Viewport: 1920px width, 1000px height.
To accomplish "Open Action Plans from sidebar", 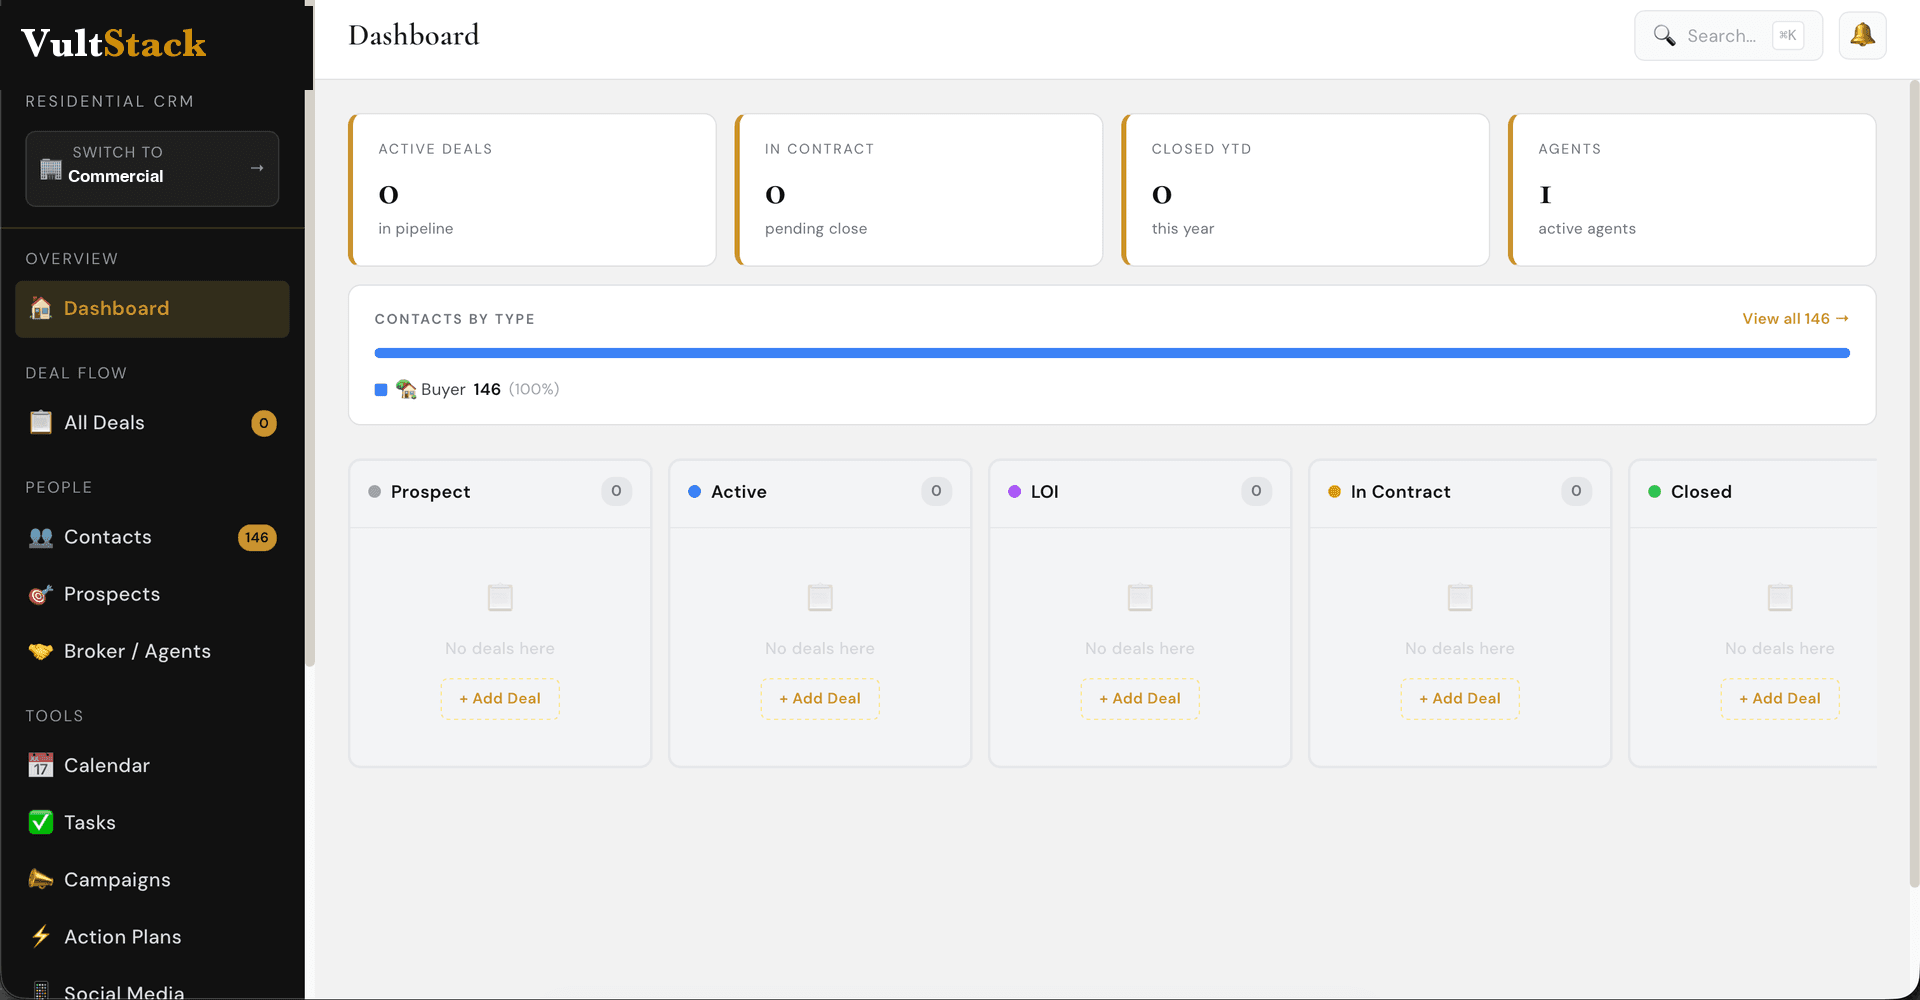I will click(x=152, y=936).
